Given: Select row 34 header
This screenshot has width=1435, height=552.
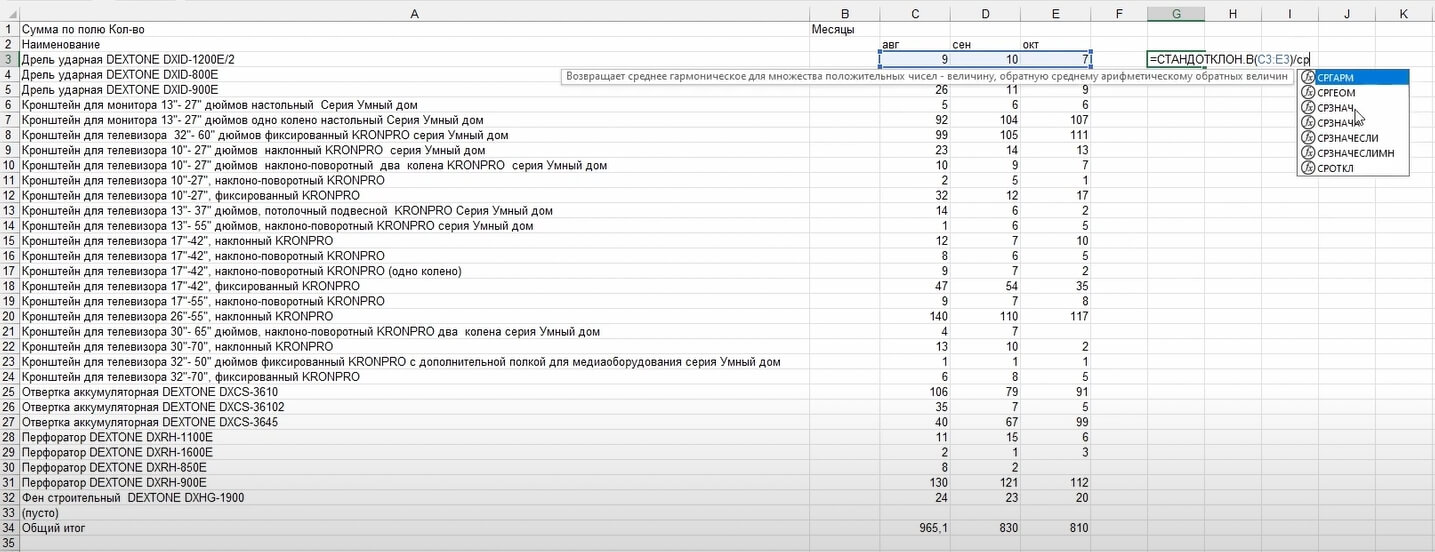Looking at the screenshot, I should (9, 527).
